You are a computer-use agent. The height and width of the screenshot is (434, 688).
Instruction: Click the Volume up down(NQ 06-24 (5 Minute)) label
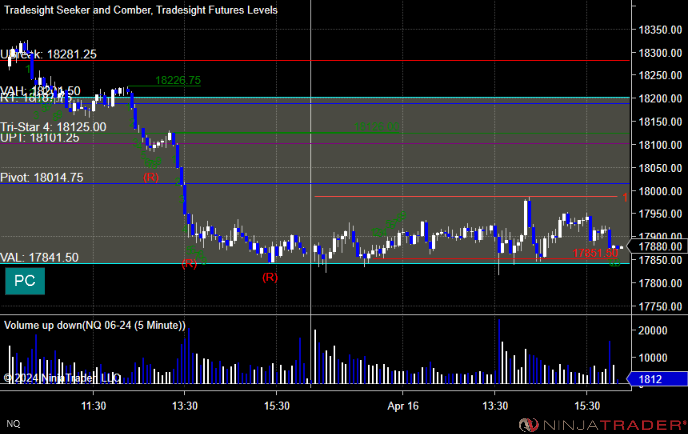(95, 325)
